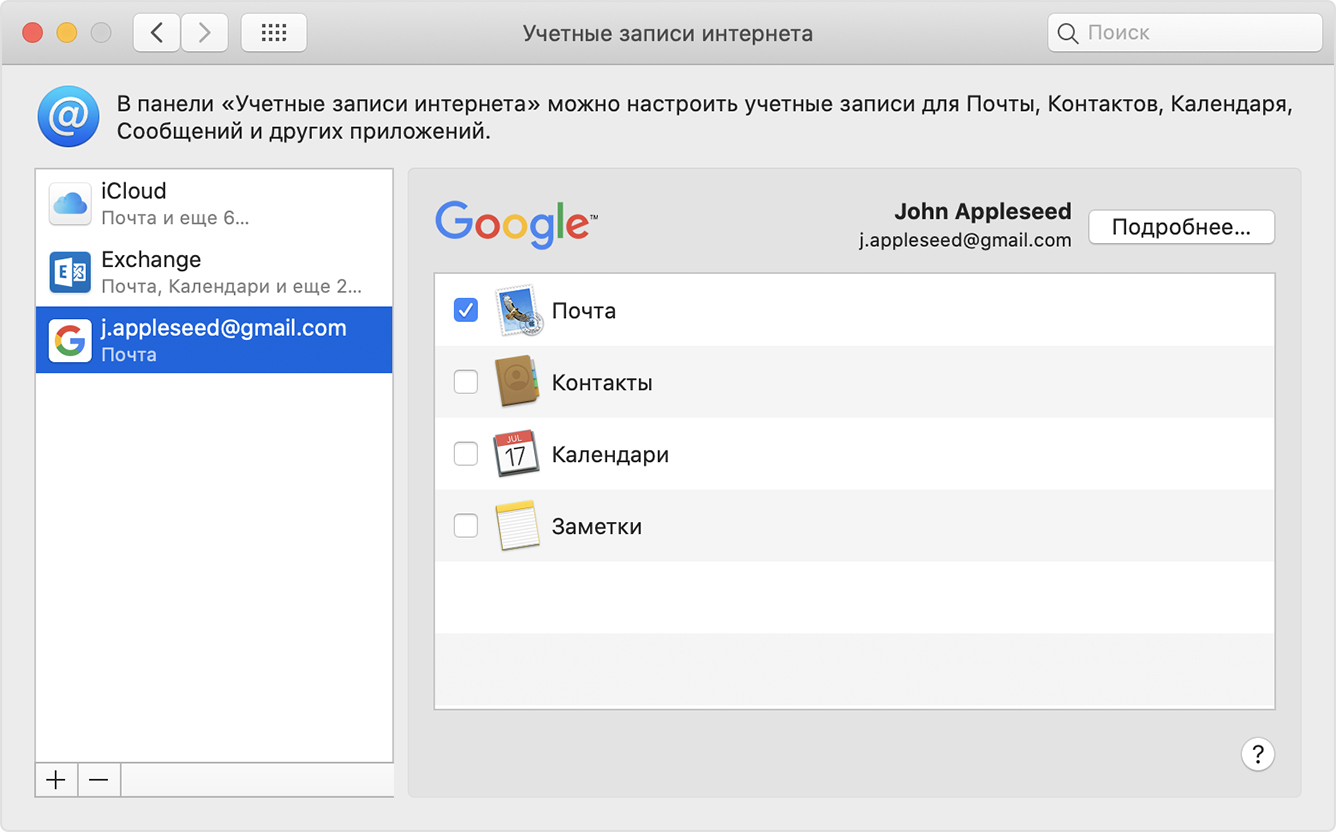Viewport: 1336px width, 832px height.
Task: Uncheck the Почта checkbox
Action: (x=466, y=310)
